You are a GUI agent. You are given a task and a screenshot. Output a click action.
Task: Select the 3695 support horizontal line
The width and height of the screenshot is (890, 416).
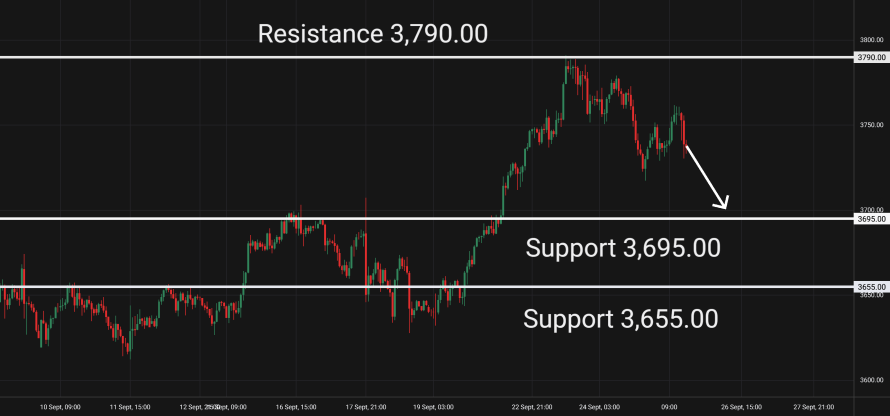pyautogui.click(x=427, y=218)
